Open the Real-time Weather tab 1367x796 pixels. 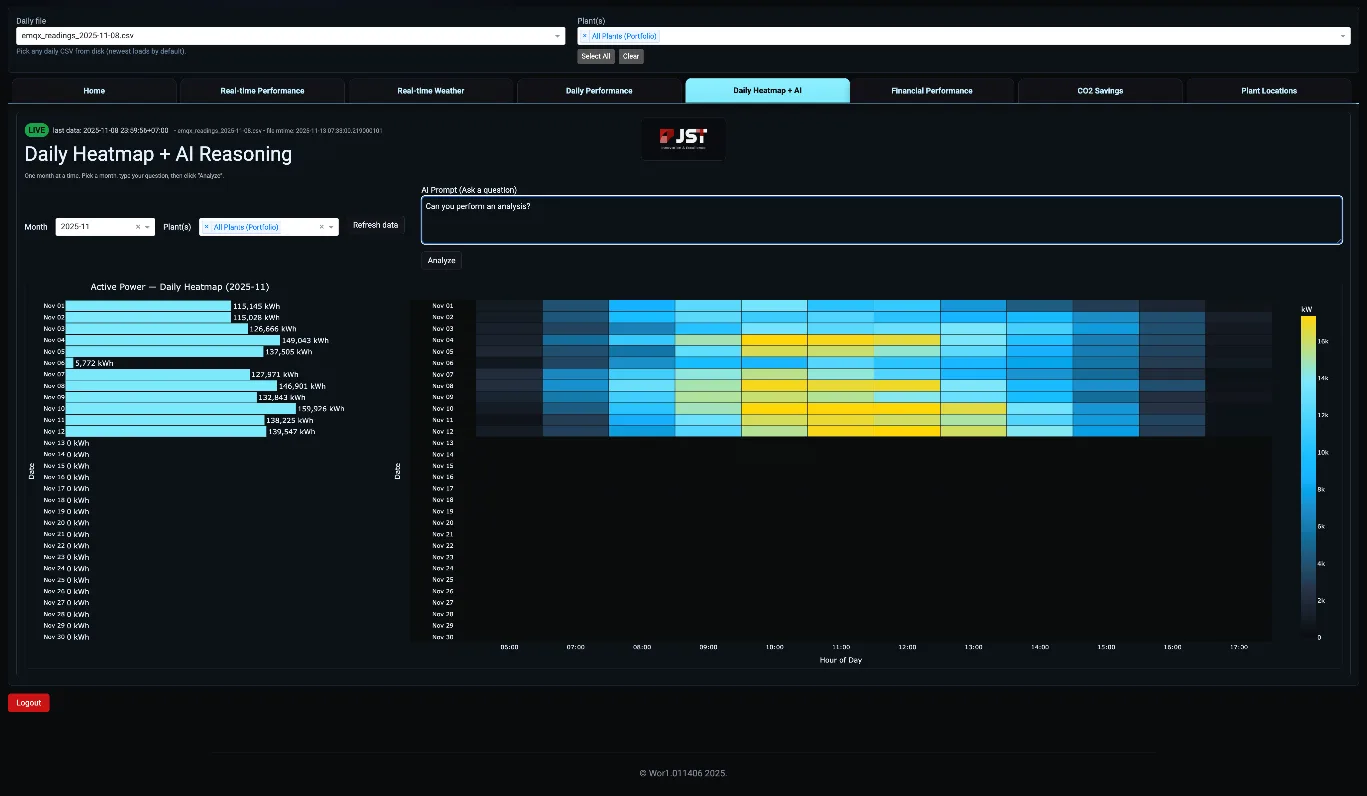pos(430,90)
